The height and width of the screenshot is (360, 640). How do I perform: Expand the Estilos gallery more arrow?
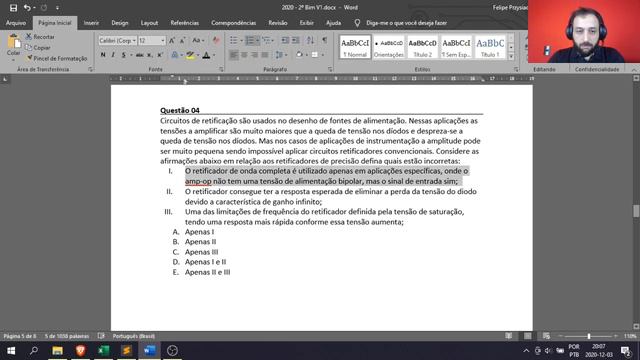coord(511,56)
